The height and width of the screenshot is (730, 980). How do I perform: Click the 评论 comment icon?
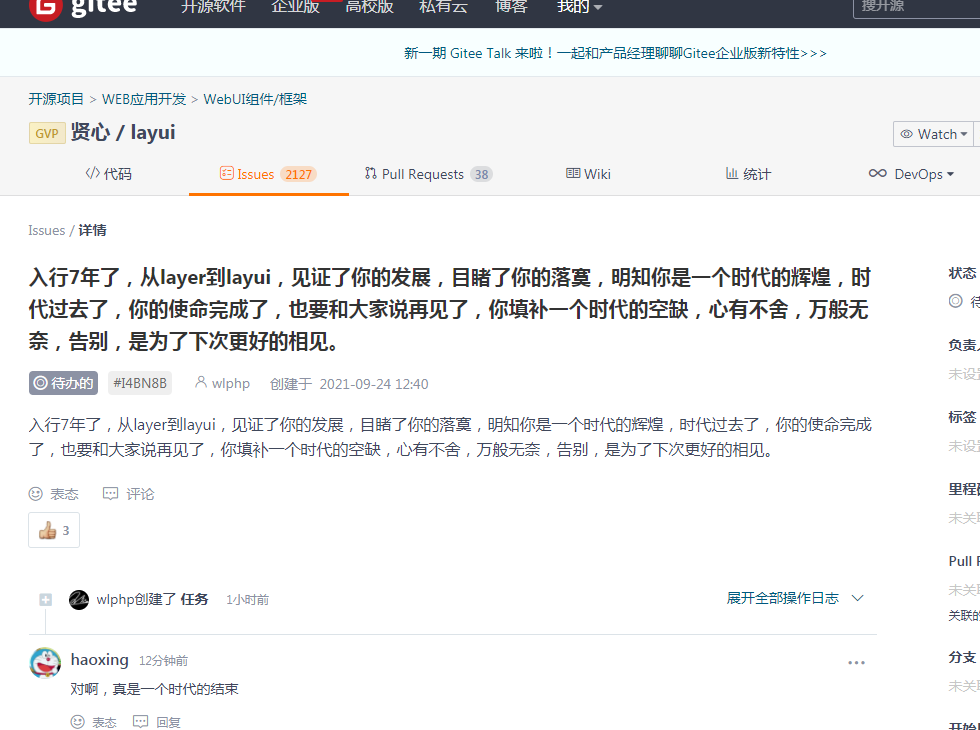coord(111,494)
